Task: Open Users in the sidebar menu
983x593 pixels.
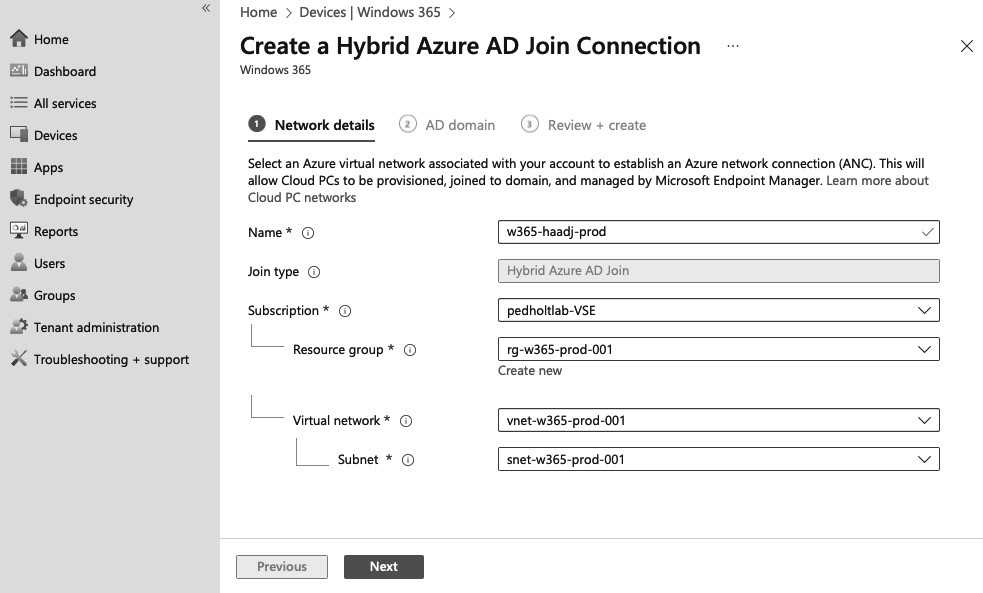Action: point(50,263)
